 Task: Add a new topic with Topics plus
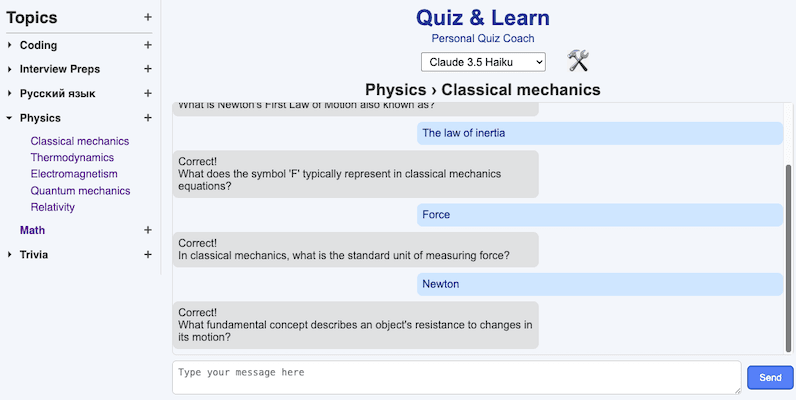pos(148,17)
